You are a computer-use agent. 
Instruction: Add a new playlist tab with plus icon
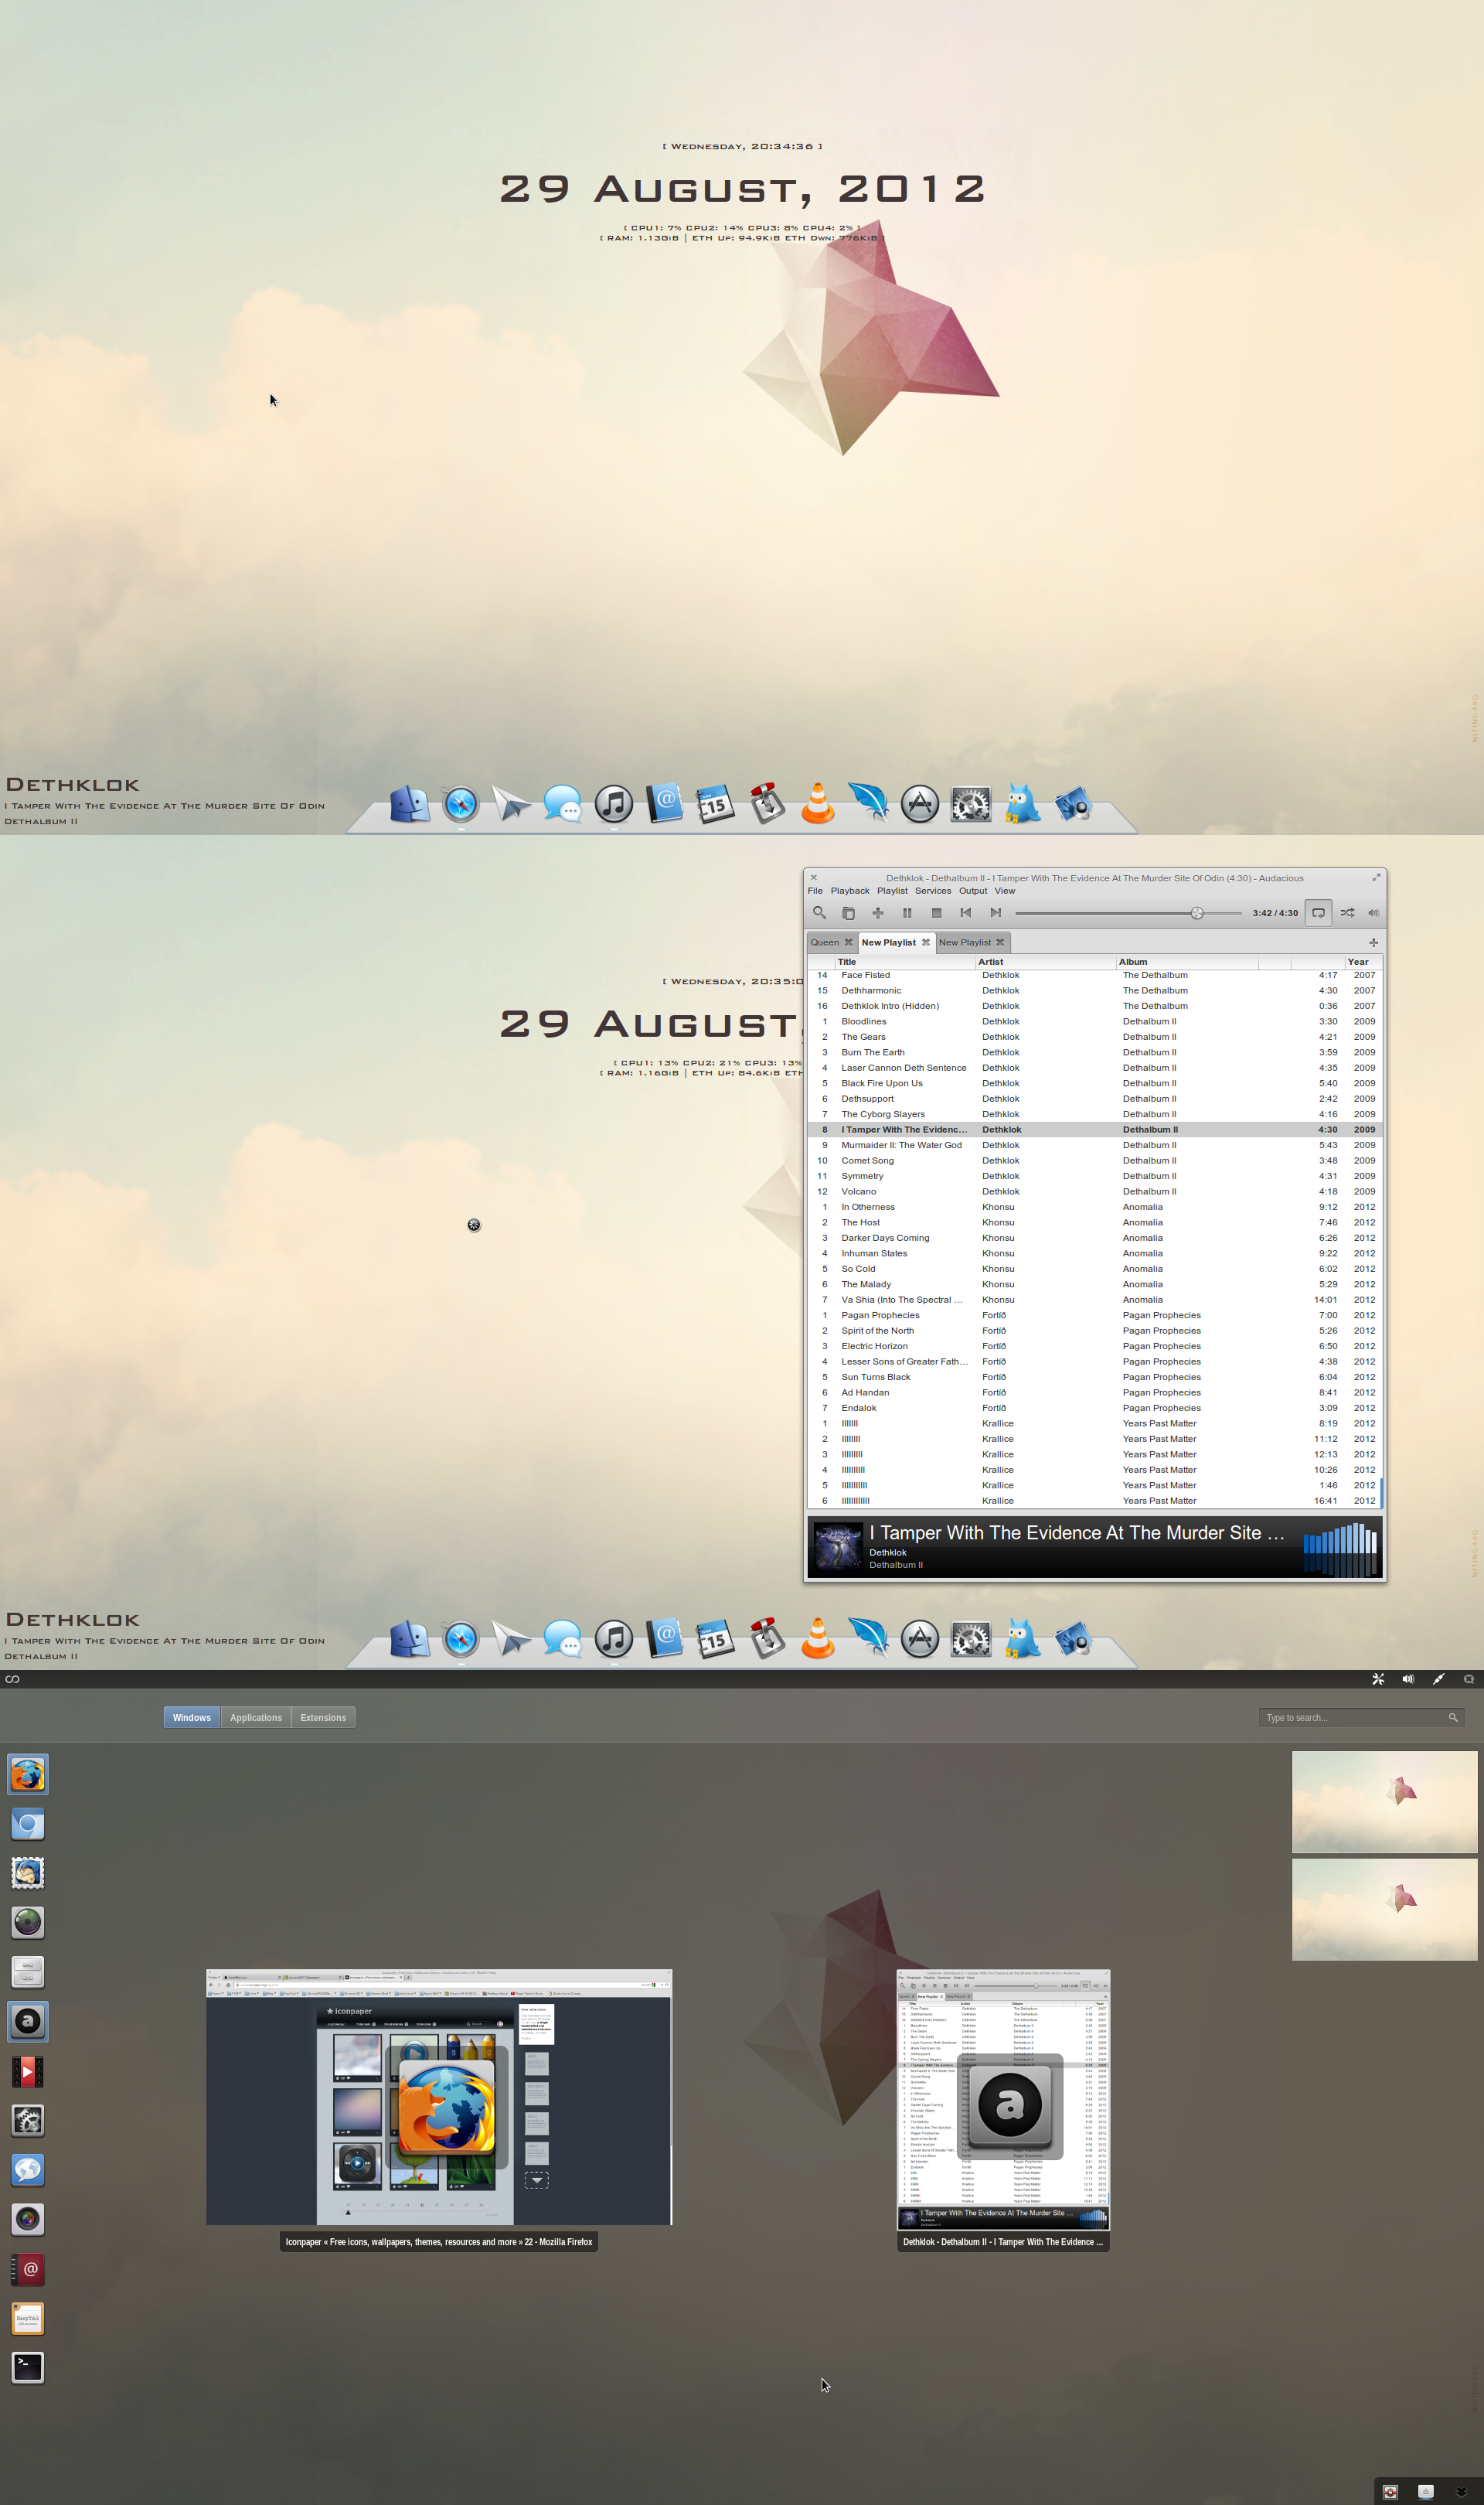tap(1373, 942)
